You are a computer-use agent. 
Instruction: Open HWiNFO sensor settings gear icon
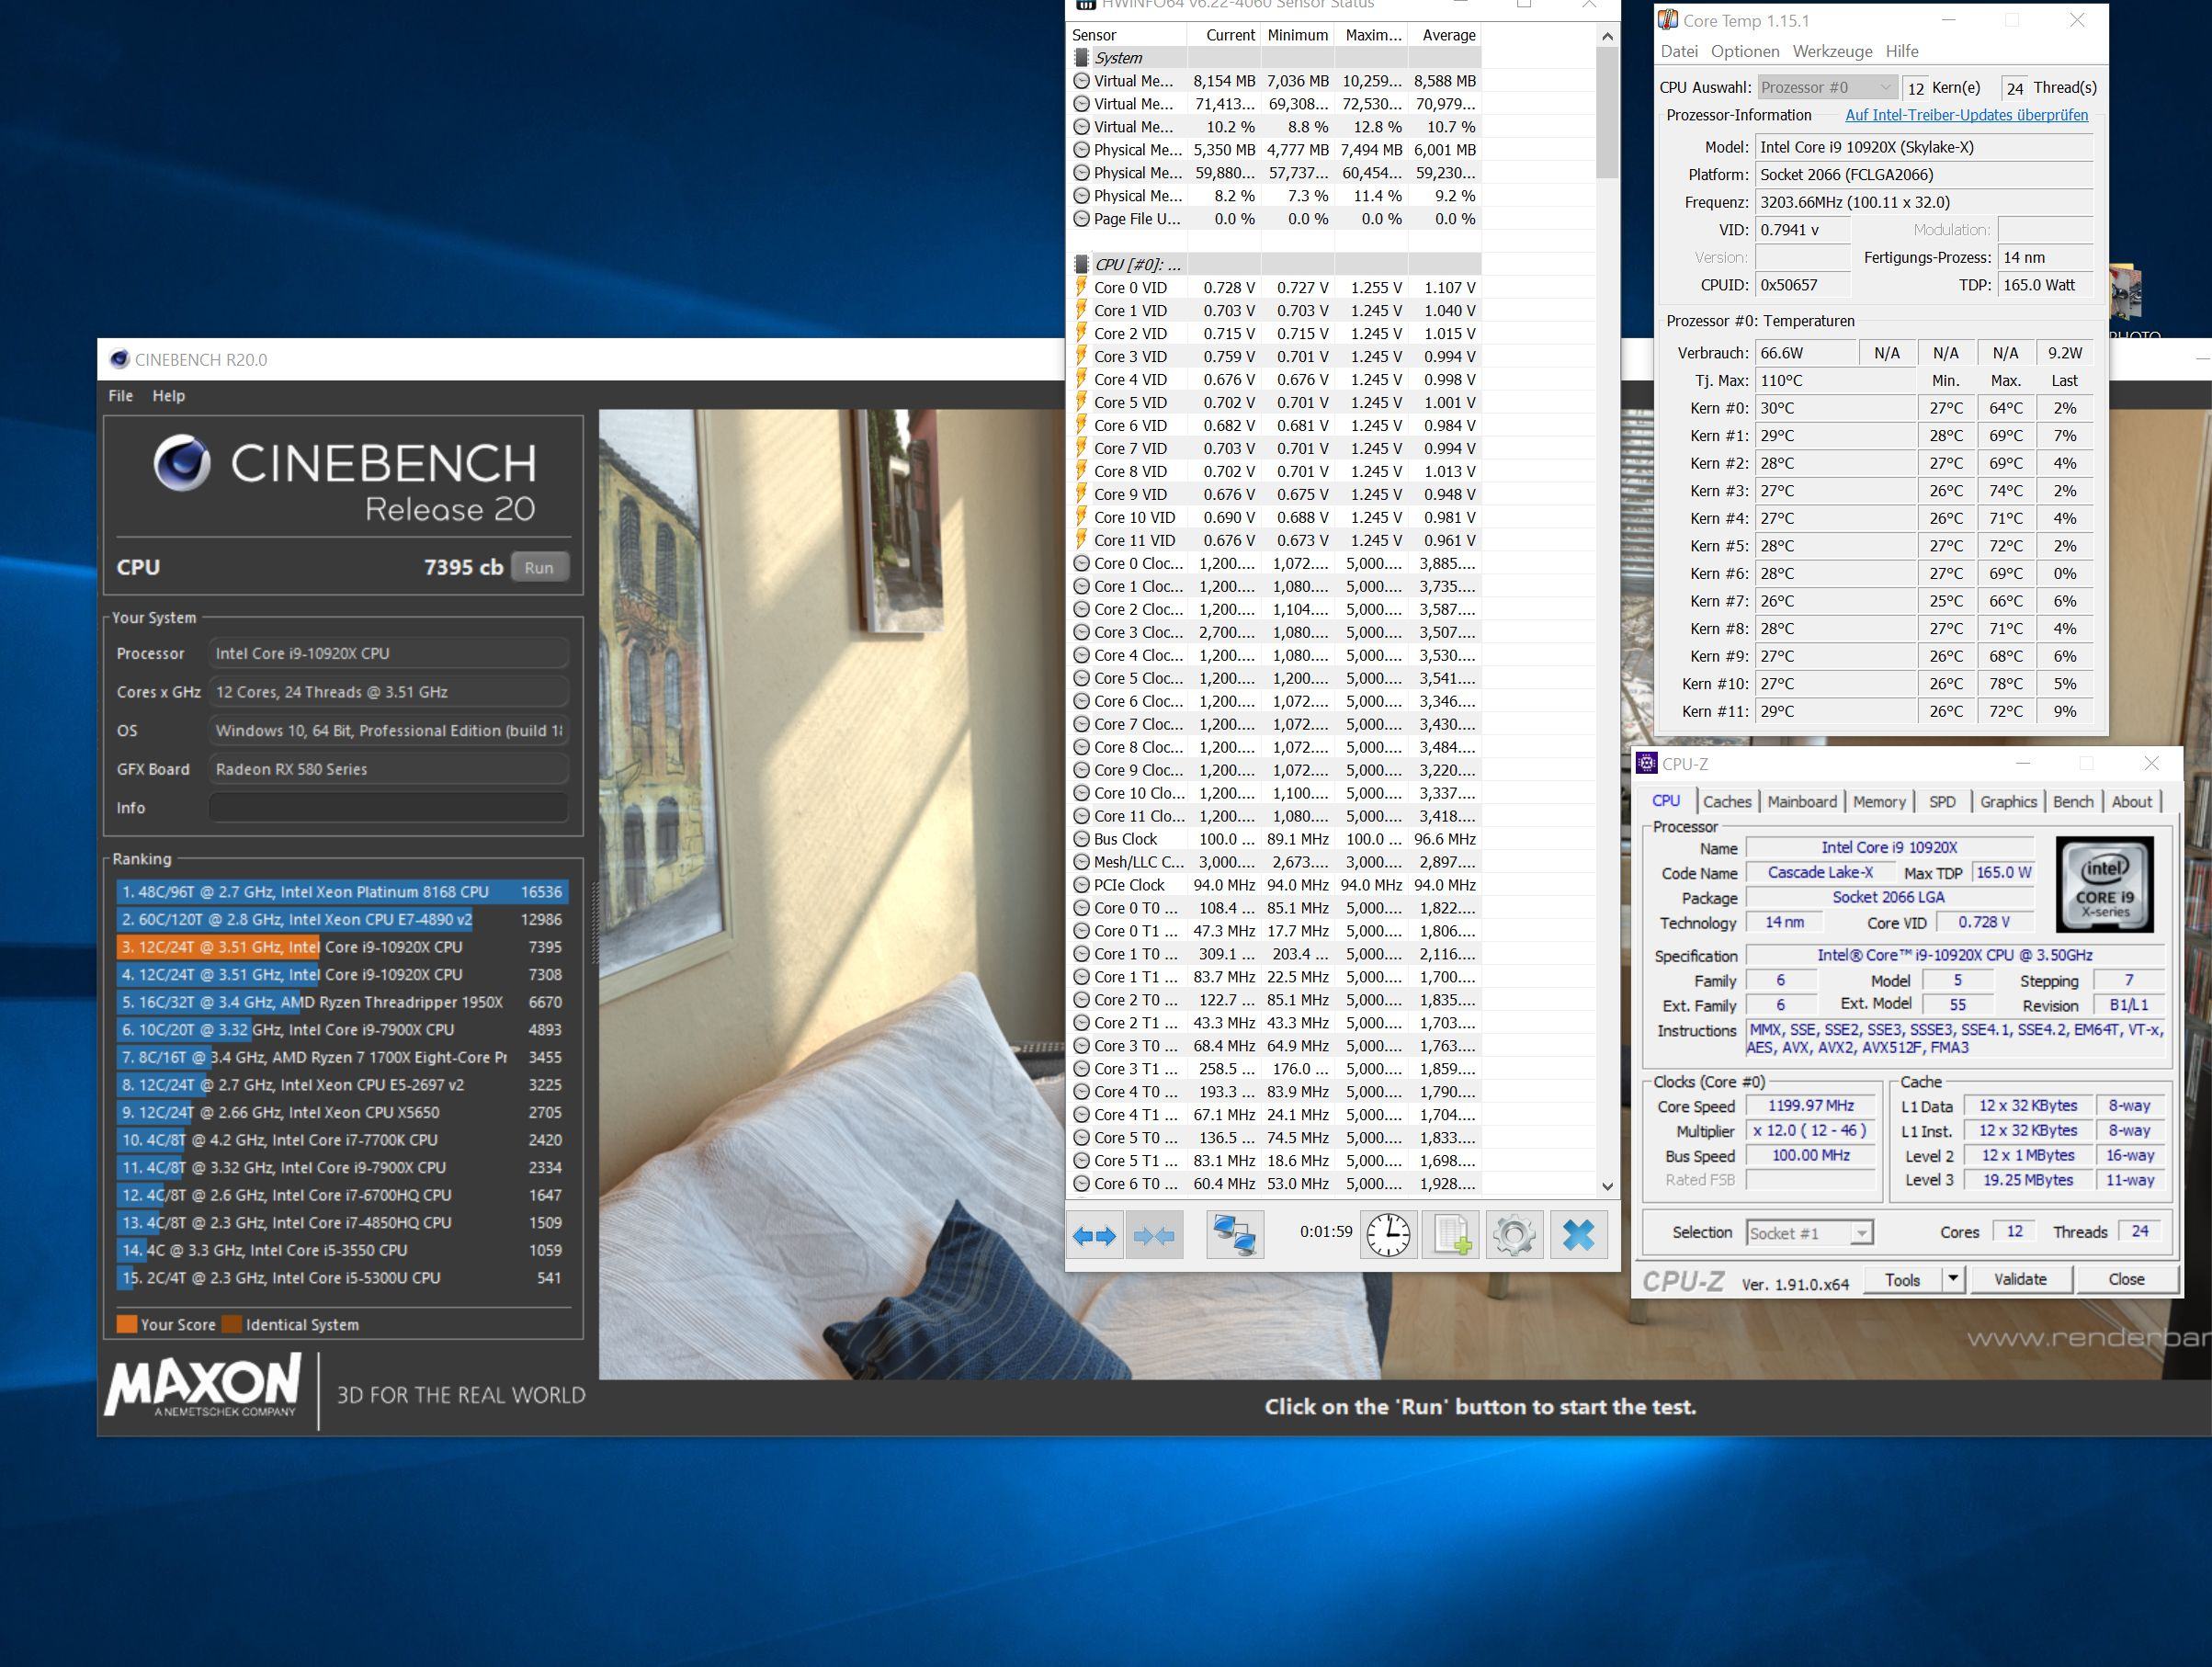click(1514, 1236)
